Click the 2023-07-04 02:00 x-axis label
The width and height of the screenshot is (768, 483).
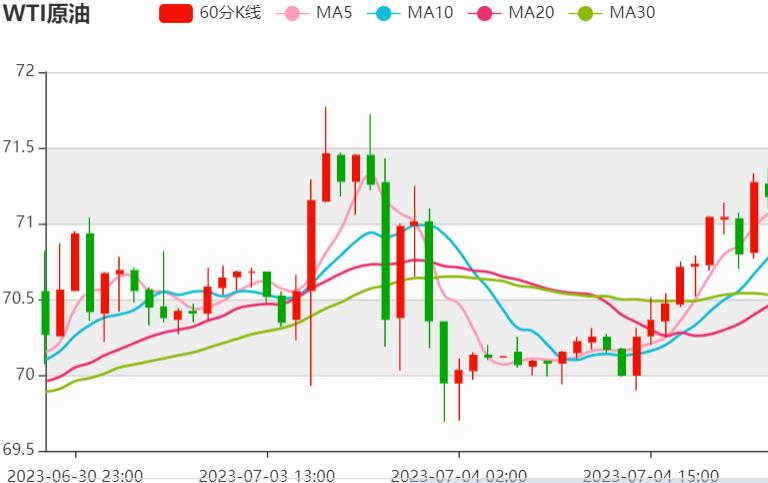[459, 476]
